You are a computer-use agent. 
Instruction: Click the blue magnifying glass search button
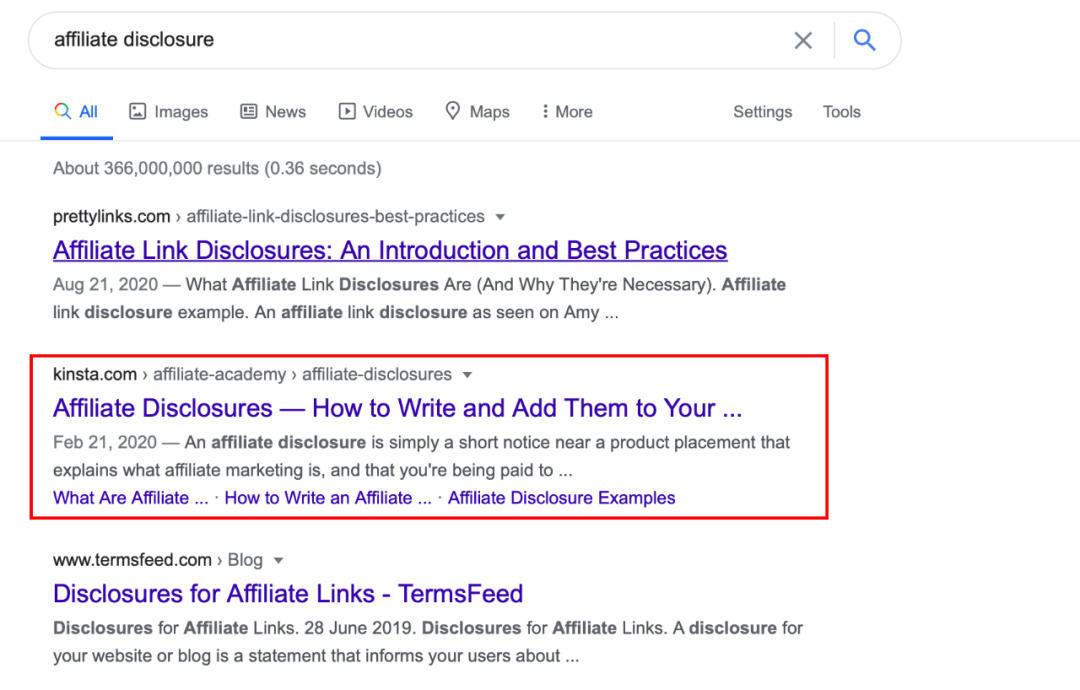click(864, 40)
